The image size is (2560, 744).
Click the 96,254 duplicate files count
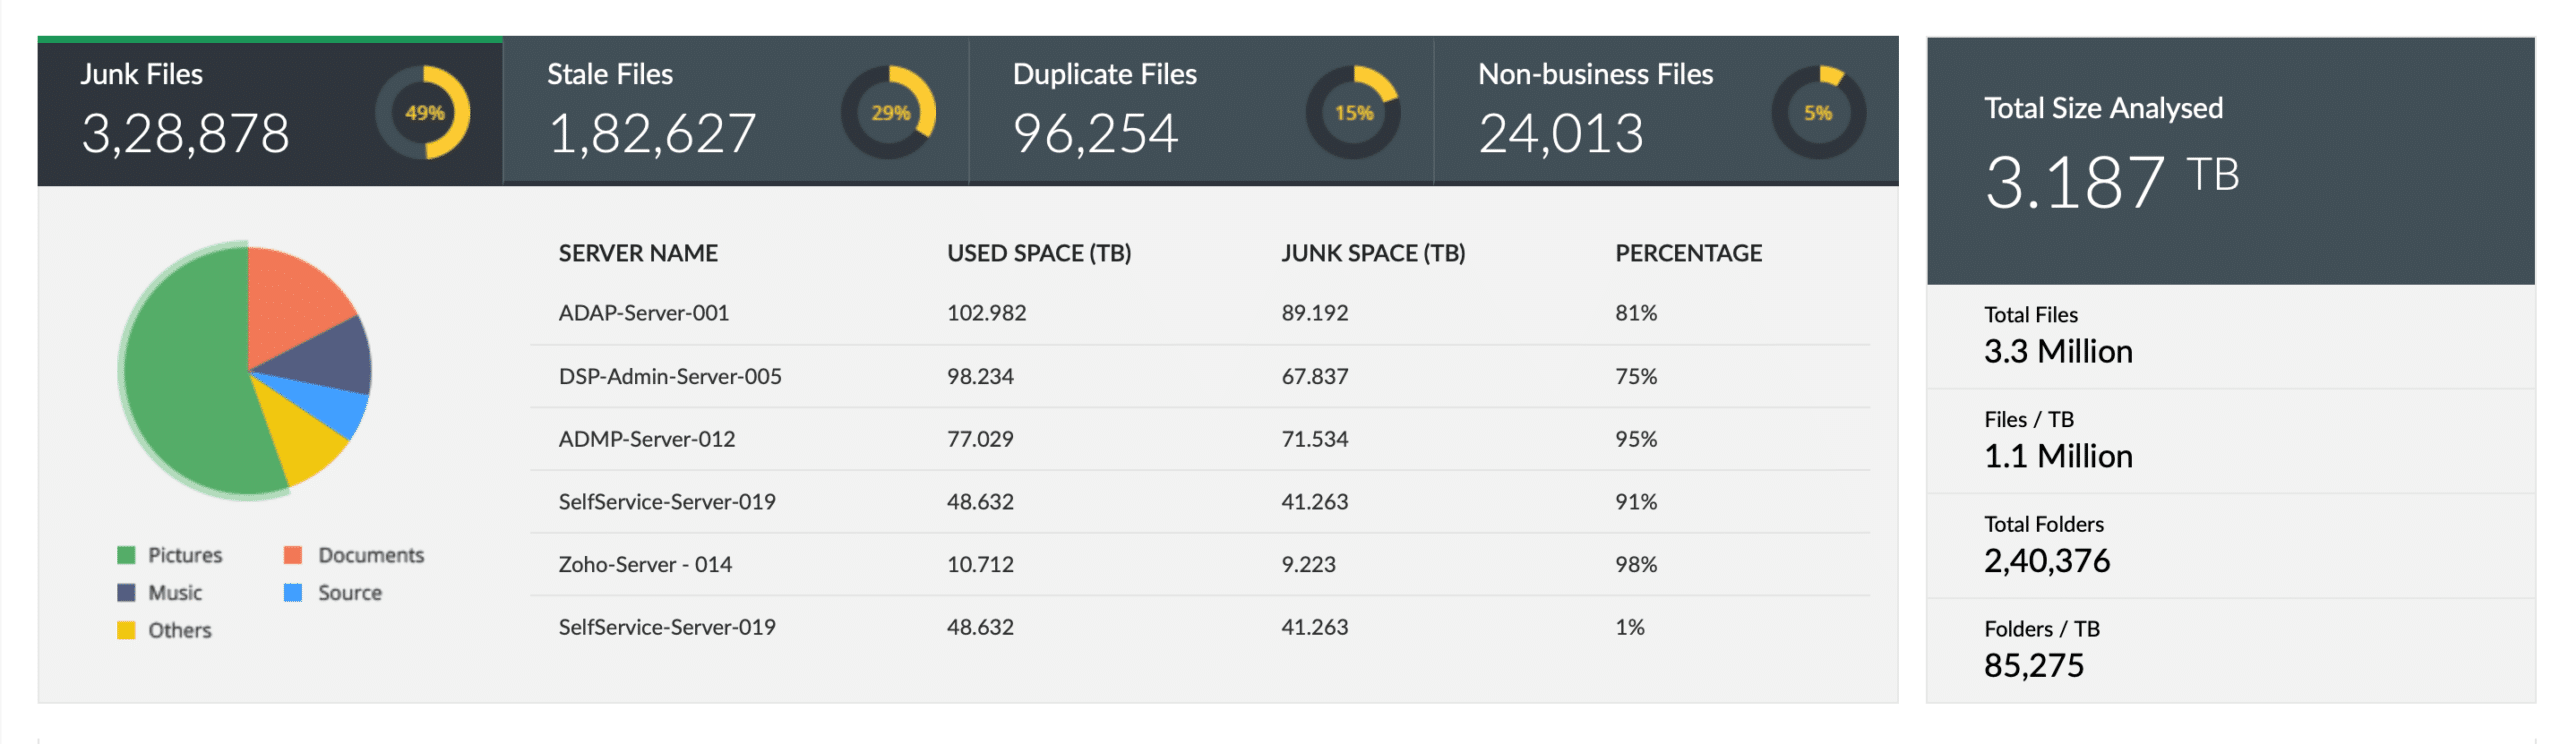pyautogui.click(x=1095, y=134)
